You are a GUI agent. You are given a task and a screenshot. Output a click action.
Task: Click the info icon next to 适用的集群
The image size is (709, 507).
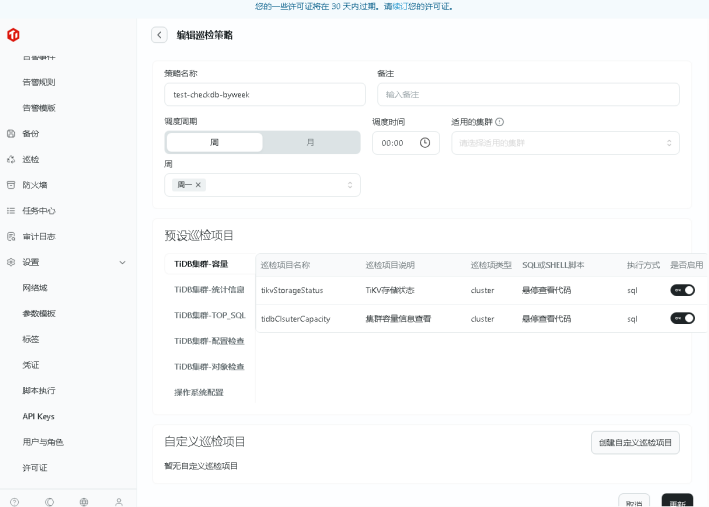point(499,122)
